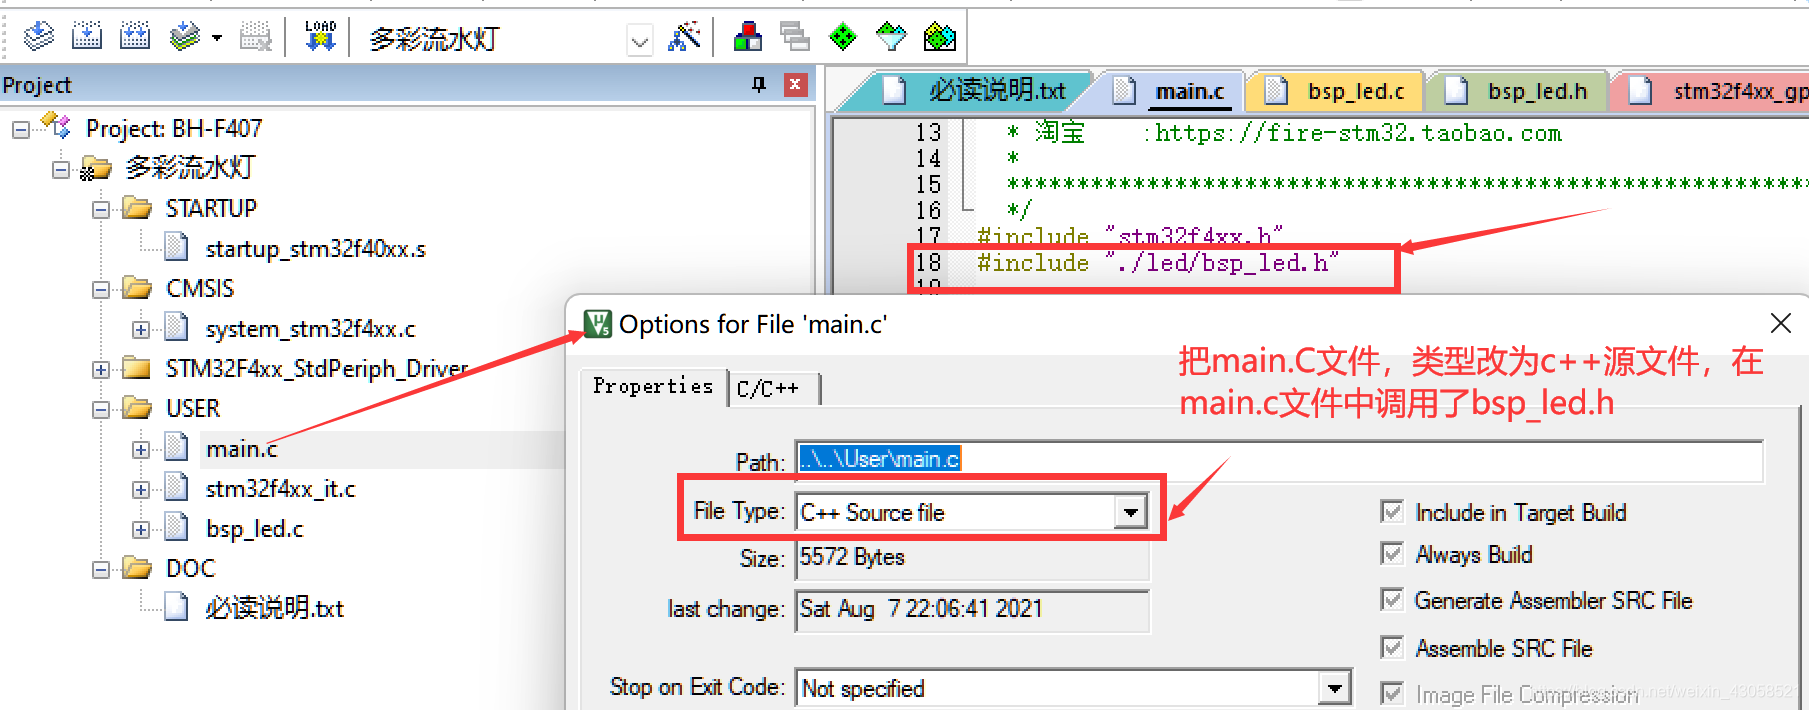Close the Options for File dialog
The image size is (1809, 710).
[1780, 323]
